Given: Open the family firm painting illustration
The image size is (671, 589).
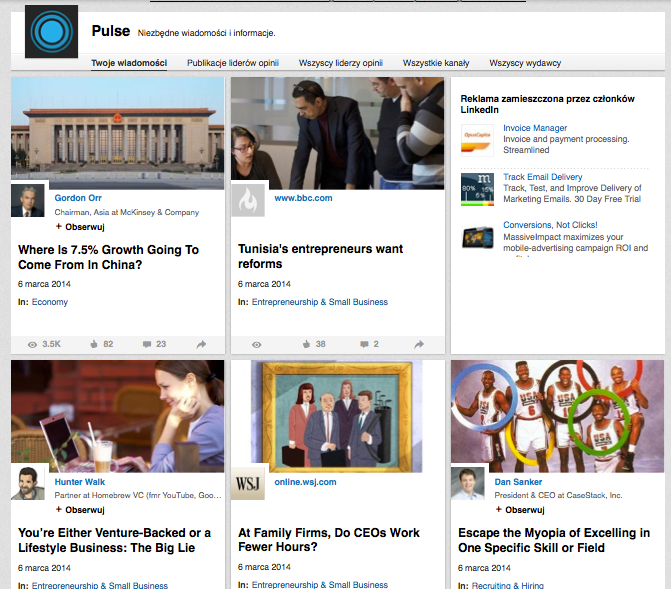Looking at the screenshot, I should 337,416.
